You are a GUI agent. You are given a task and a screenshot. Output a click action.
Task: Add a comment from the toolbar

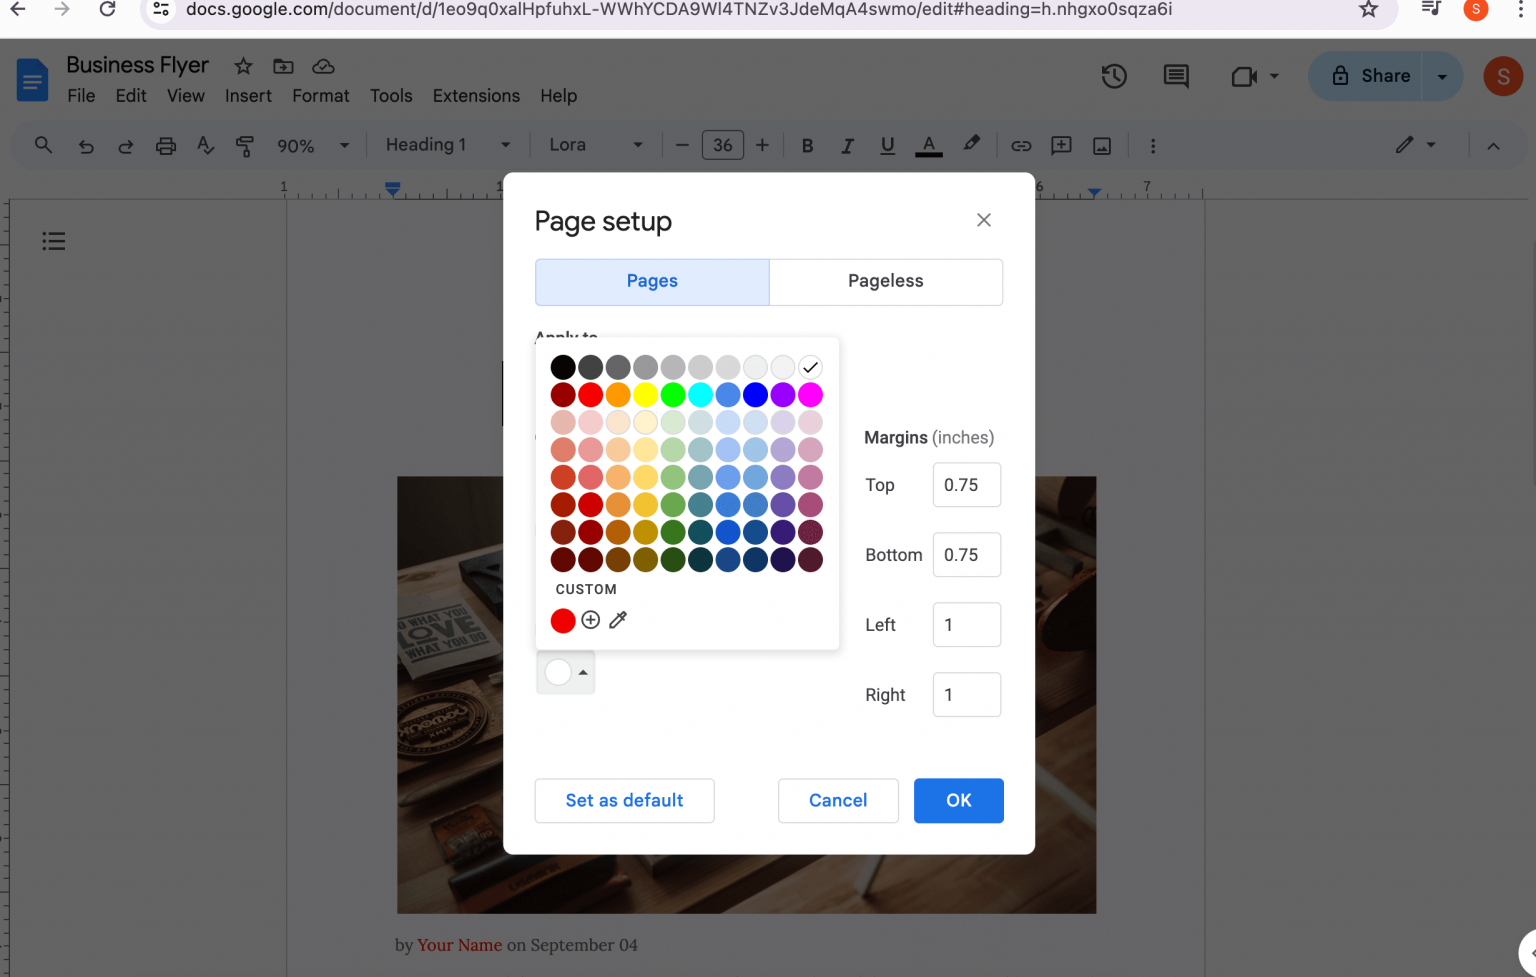1061,146
